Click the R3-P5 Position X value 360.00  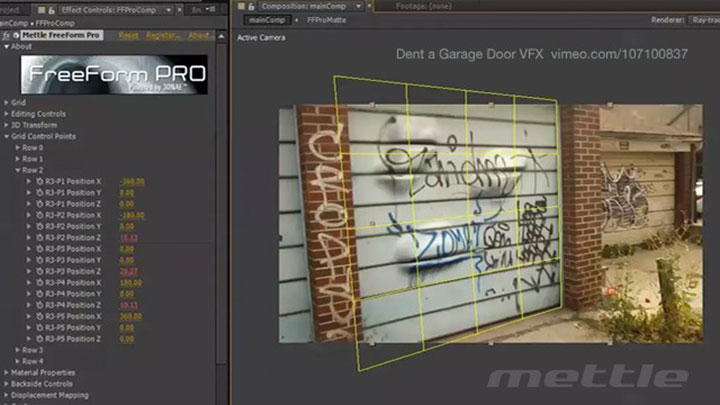tap(130, 316)
